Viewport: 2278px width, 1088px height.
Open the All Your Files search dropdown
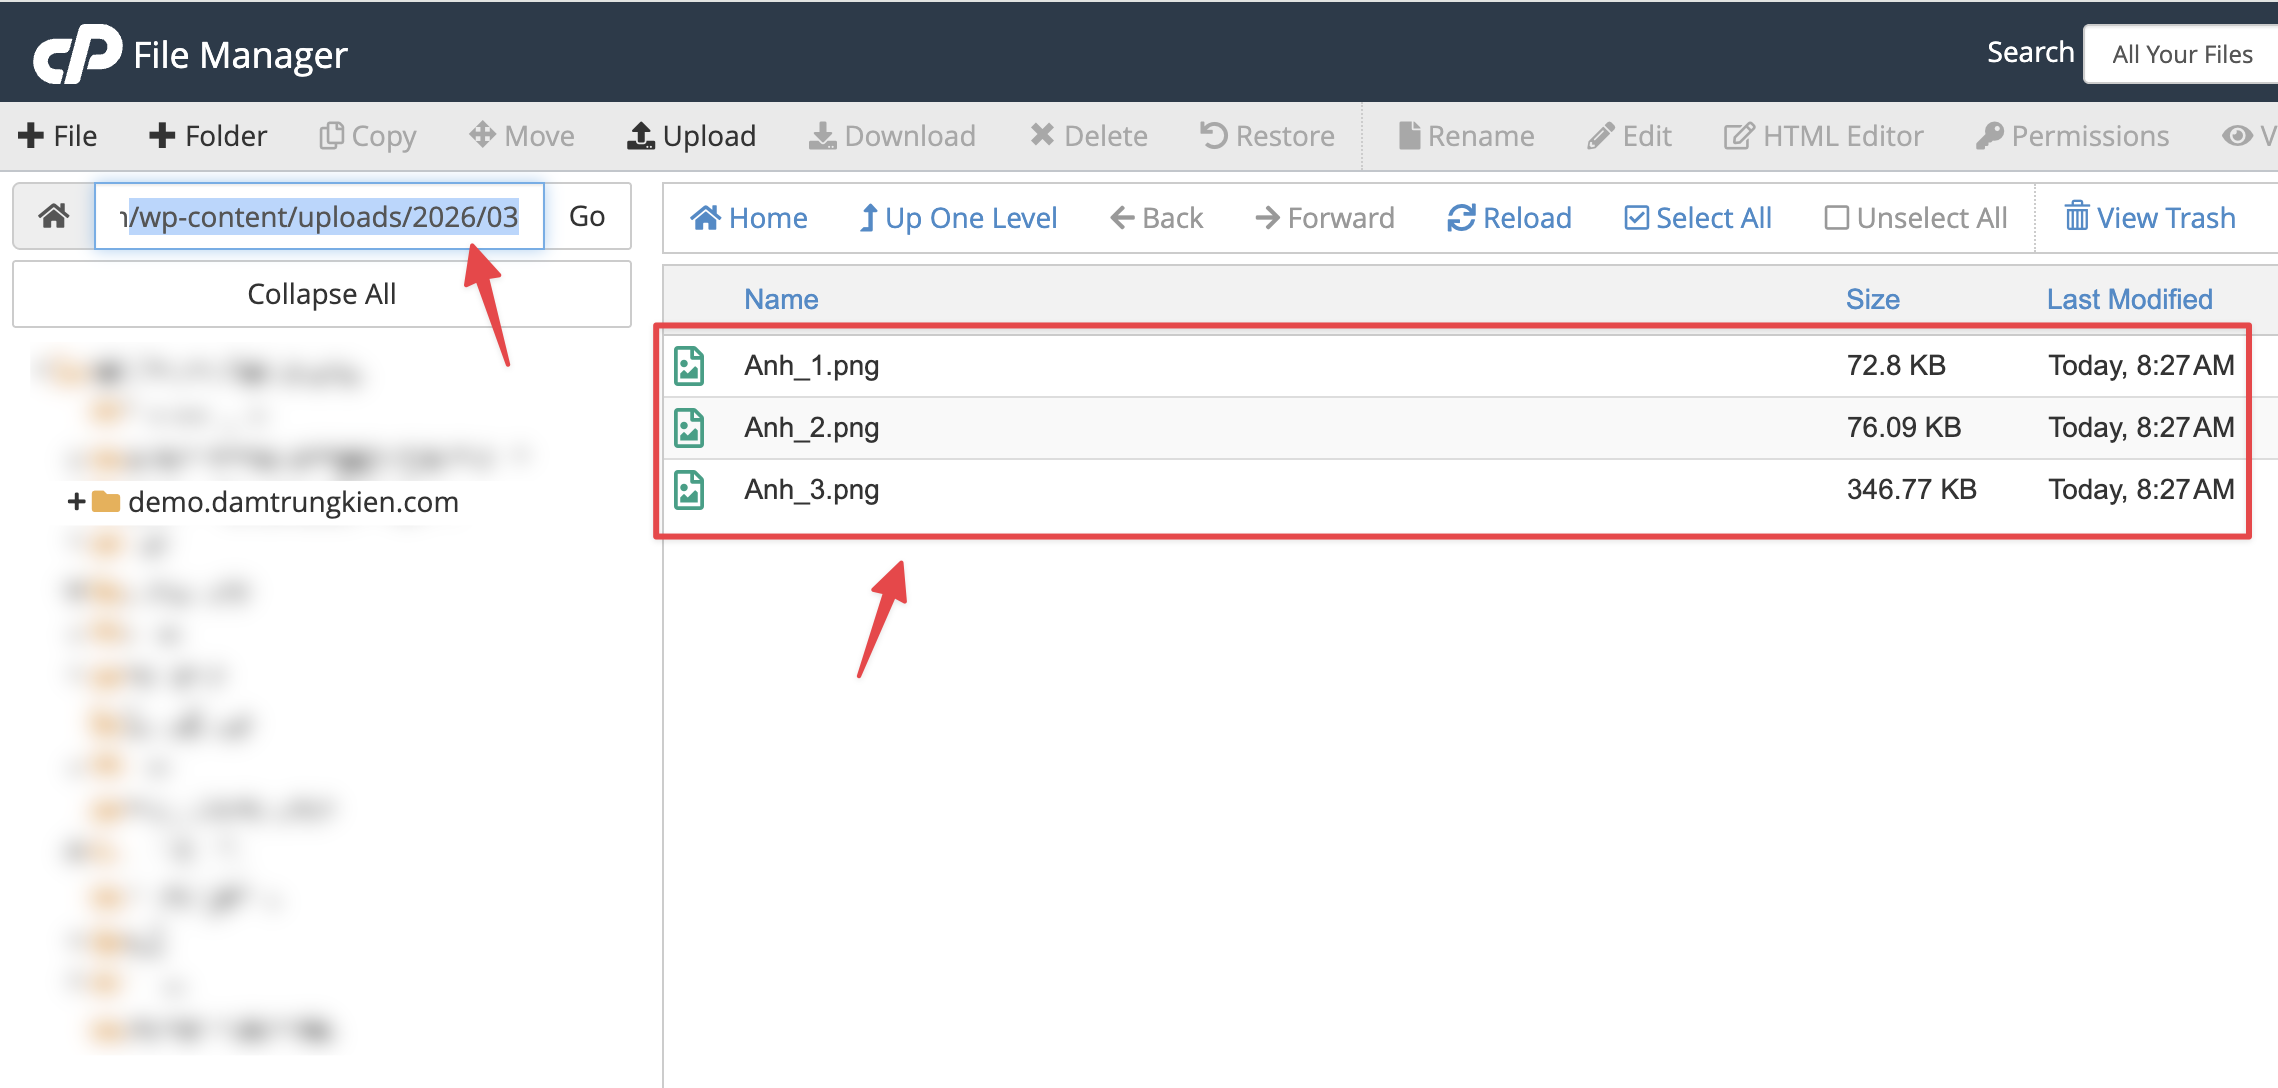click(x=2180, y=53)
